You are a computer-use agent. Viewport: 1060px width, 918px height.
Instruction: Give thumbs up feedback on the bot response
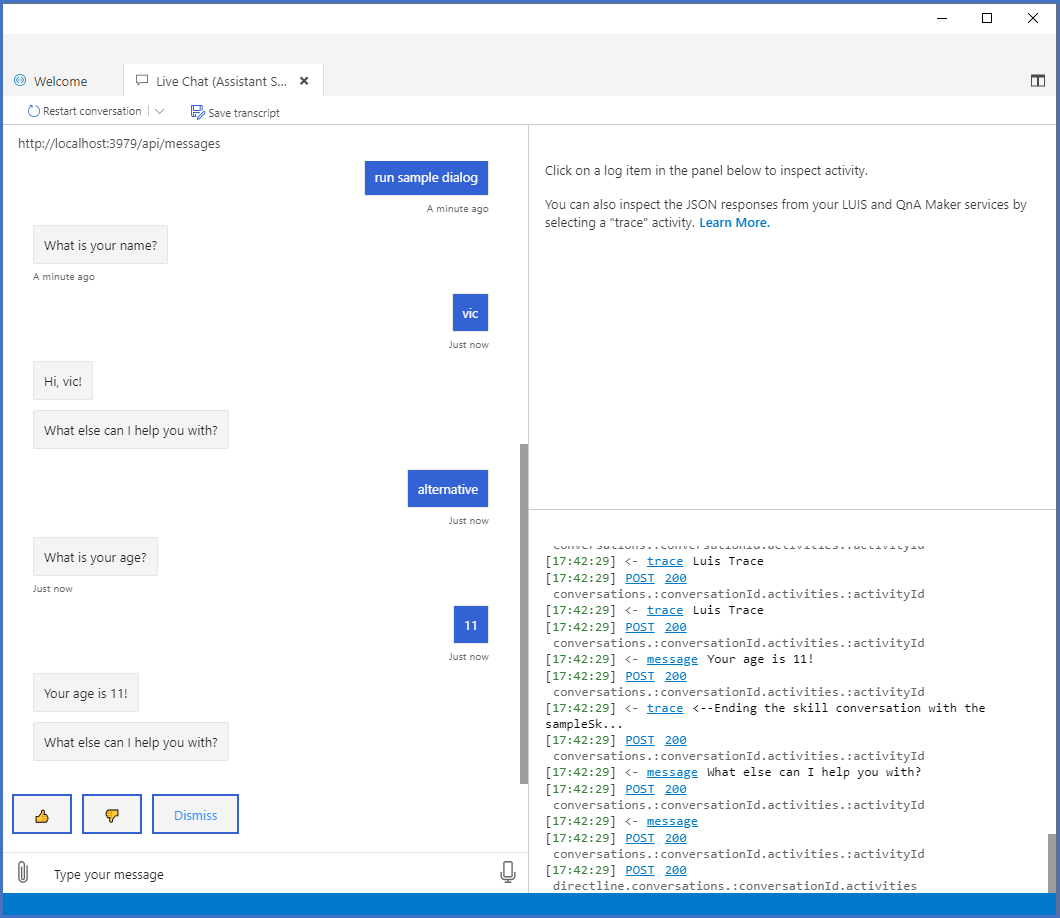tap(41, 813)
